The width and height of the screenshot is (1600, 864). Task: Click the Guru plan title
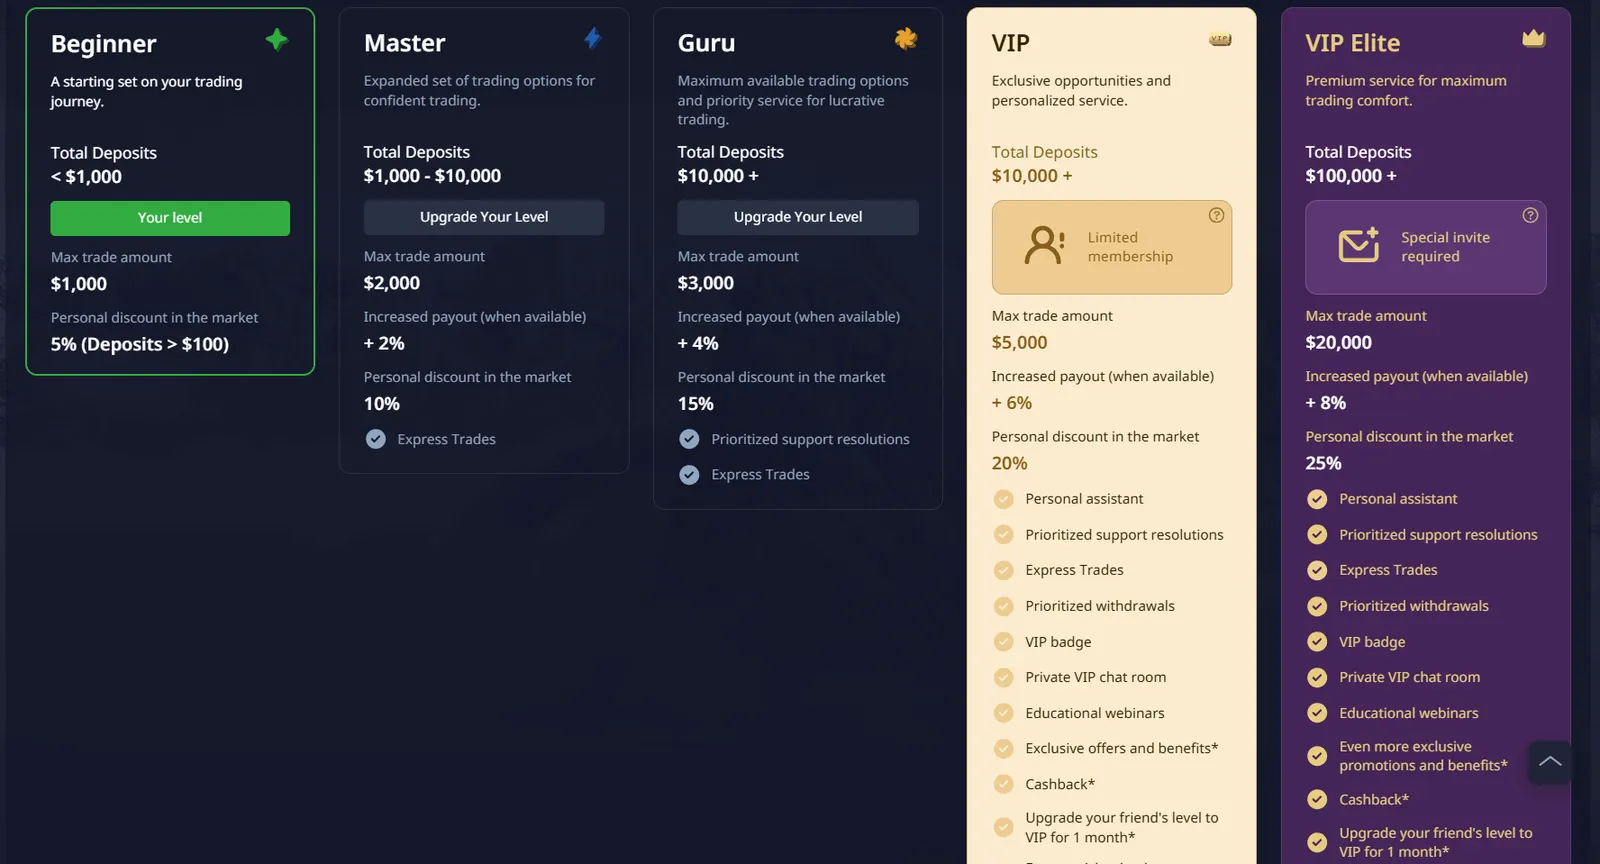706,43
